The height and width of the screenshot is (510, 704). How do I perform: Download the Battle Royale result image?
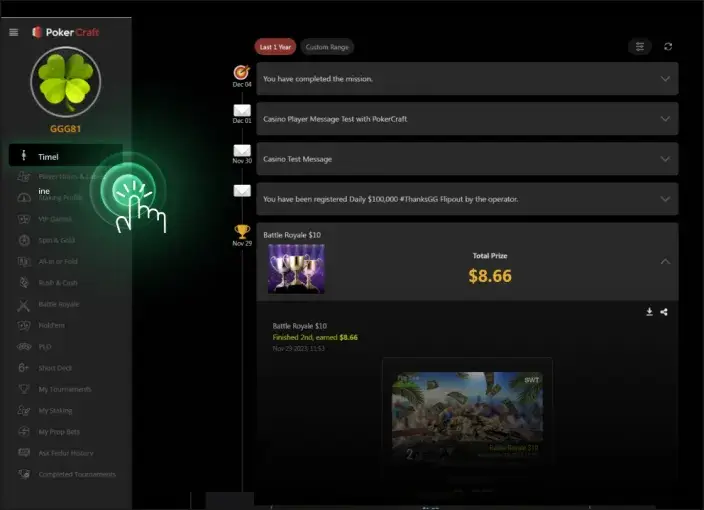(649, 312)
